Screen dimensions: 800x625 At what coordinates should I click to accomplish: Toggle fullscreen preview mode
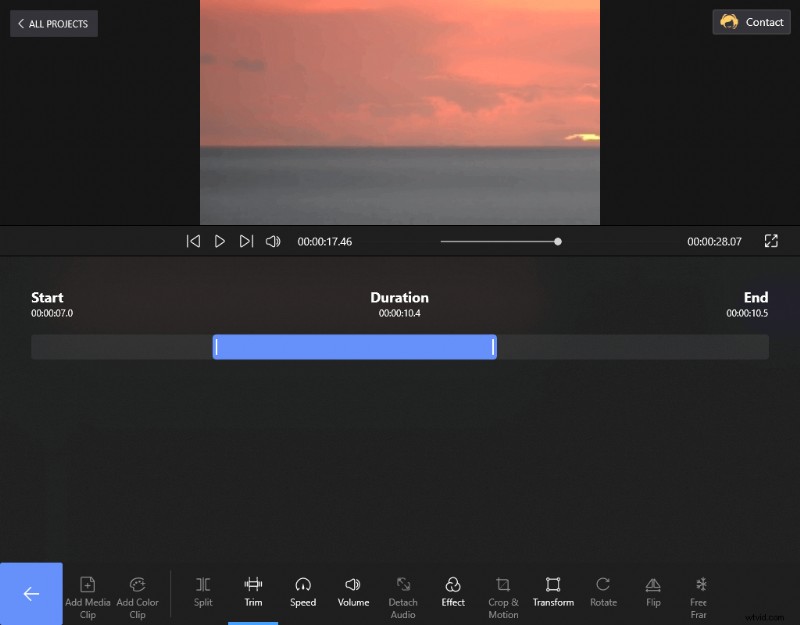[x=771, y=241]
